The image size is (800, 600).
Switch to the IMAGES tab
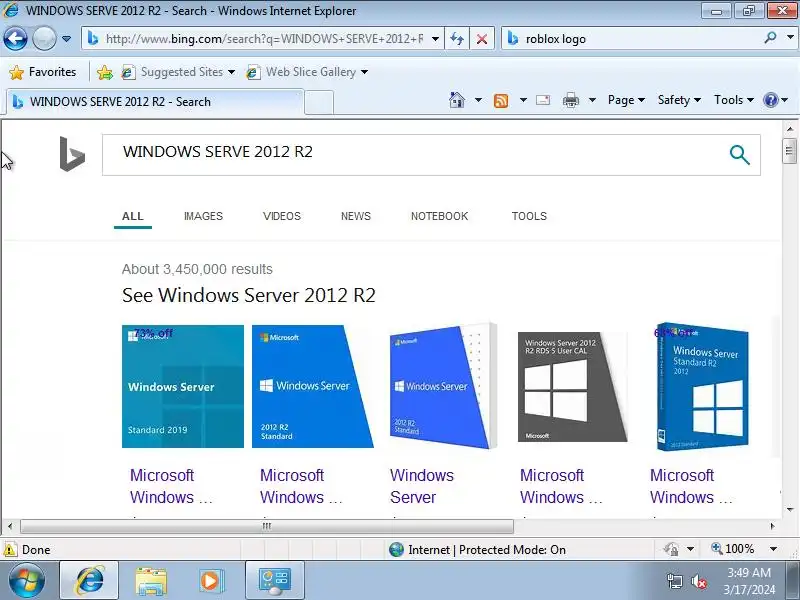(x=203, y=216)
